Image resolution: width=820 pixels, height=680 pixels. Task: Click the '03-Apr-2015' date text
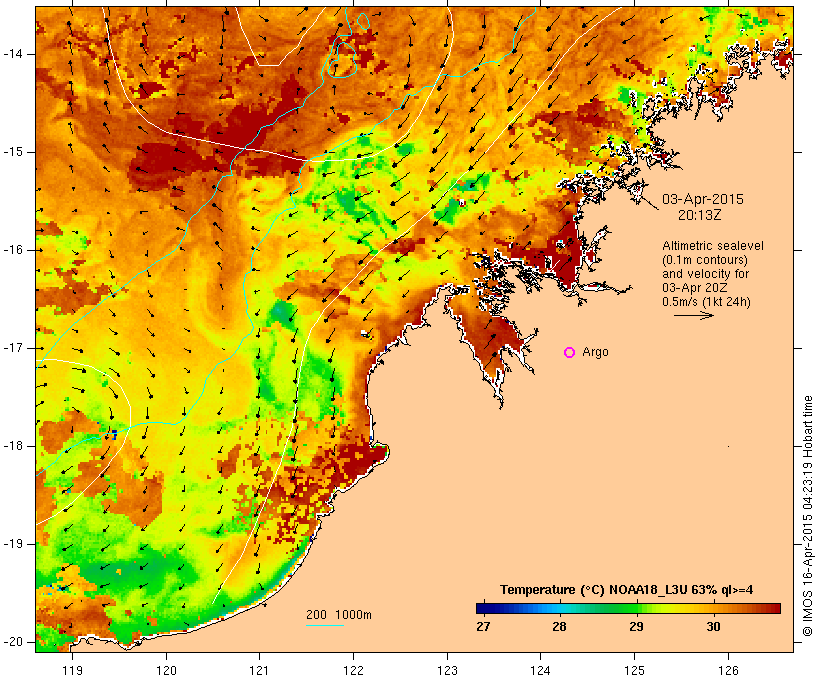pyautogui.click(x=703, y=199)
